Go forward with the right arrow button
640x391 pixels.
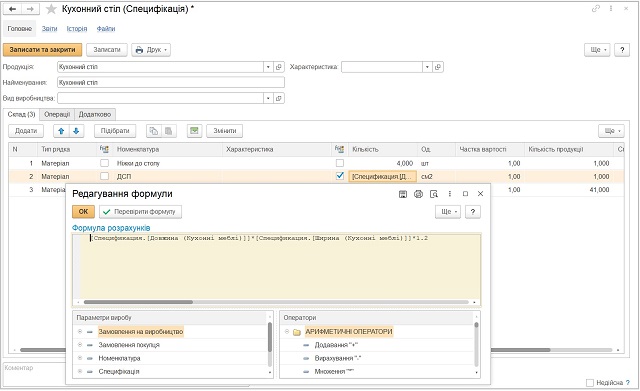30,9
